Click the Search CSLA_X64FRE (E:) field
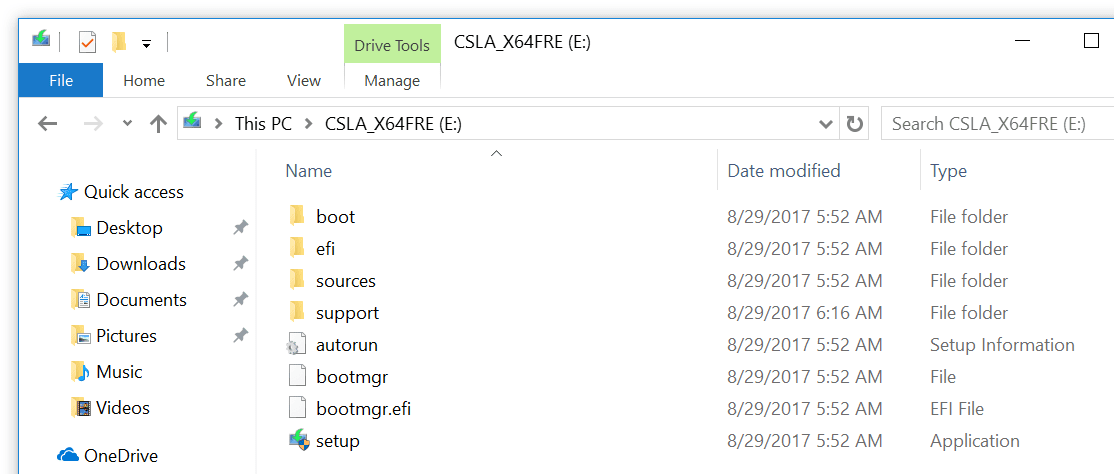1114x474 pixels. click(x=995, y=124)
